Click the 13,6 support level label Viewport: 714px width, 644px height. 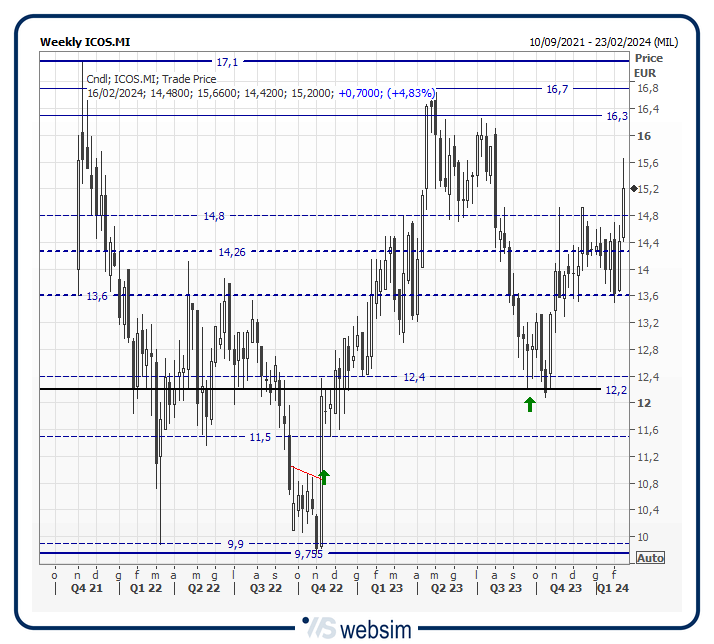click(x=97, y=296)
